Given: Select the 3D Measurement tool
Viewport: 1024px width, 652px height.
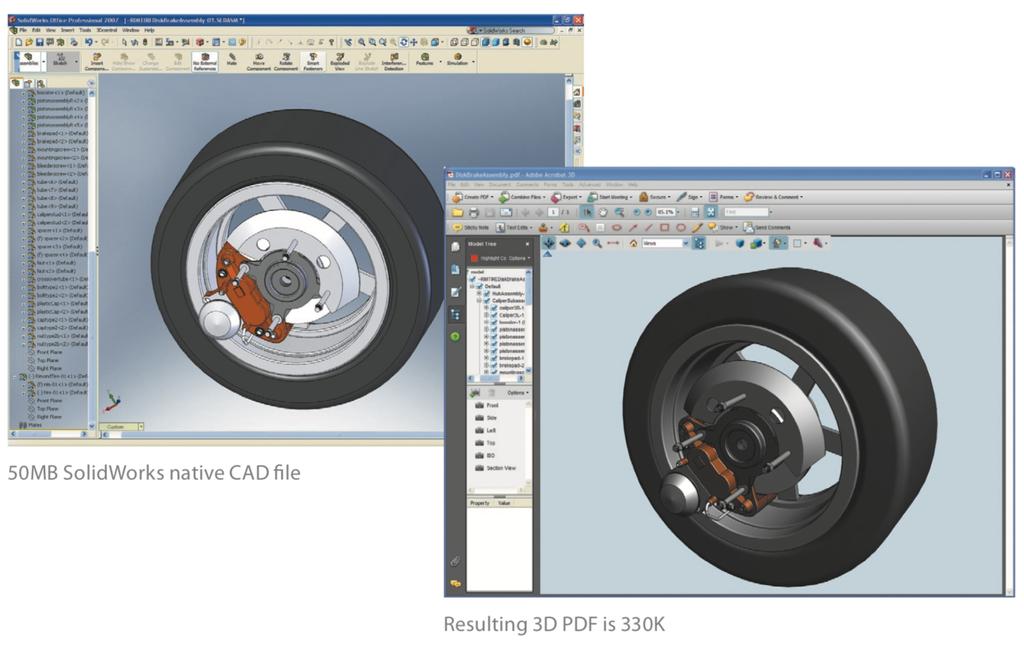Looking at the screenshot, I should [x=613, y=243].
